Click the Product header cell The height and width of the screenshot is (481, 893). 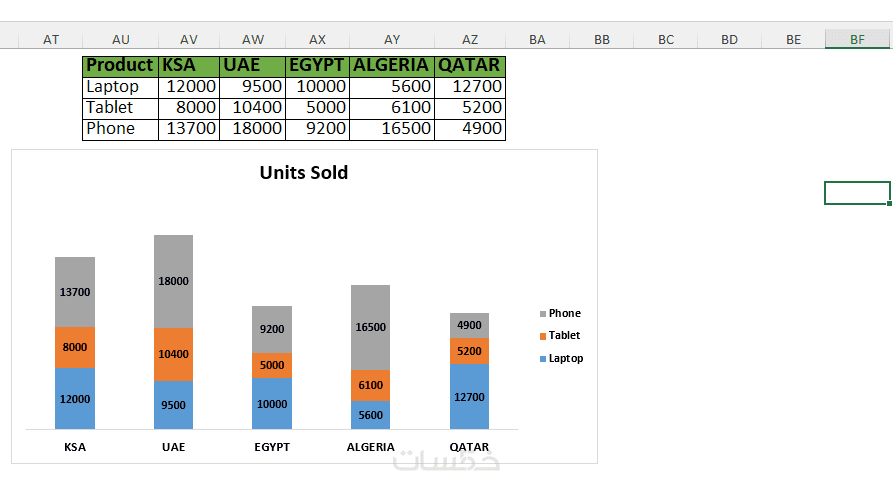pos(120,65)
